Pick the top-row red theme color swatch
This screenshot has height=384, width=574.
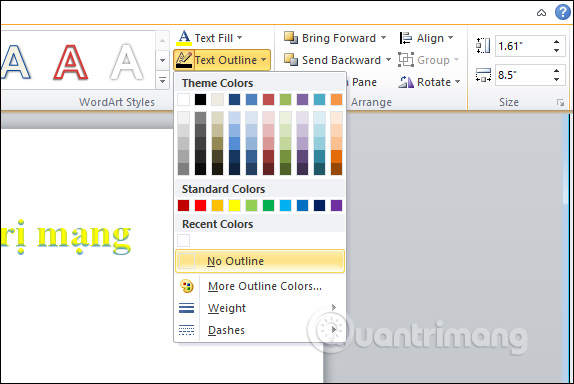(x=268, y=99)
